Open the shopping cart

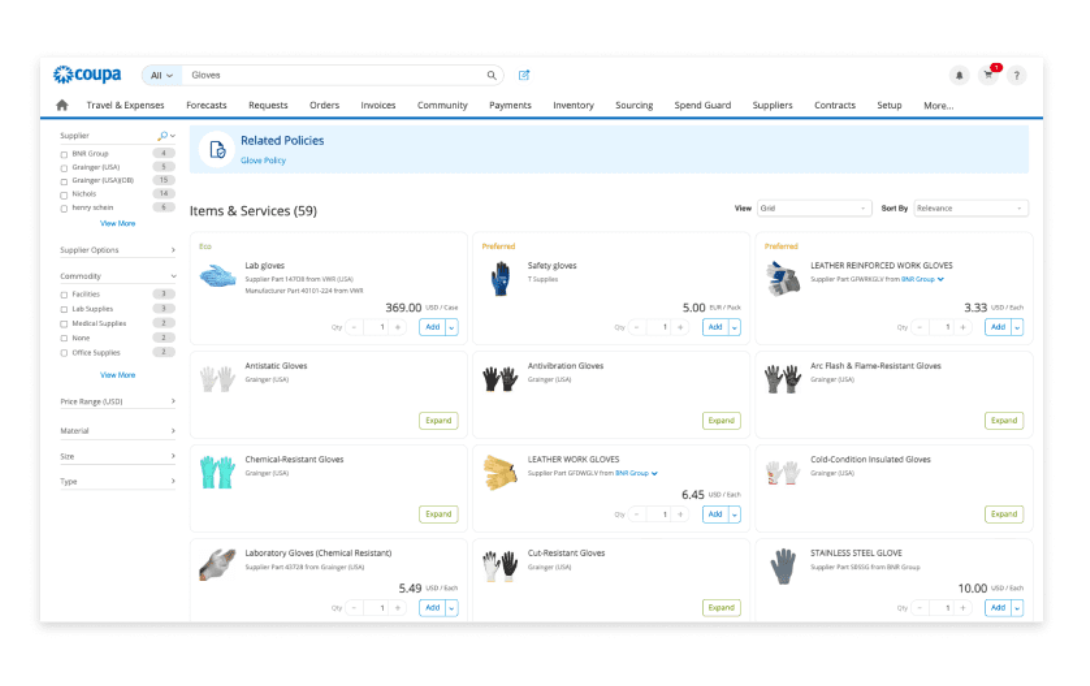click(988, 75)
